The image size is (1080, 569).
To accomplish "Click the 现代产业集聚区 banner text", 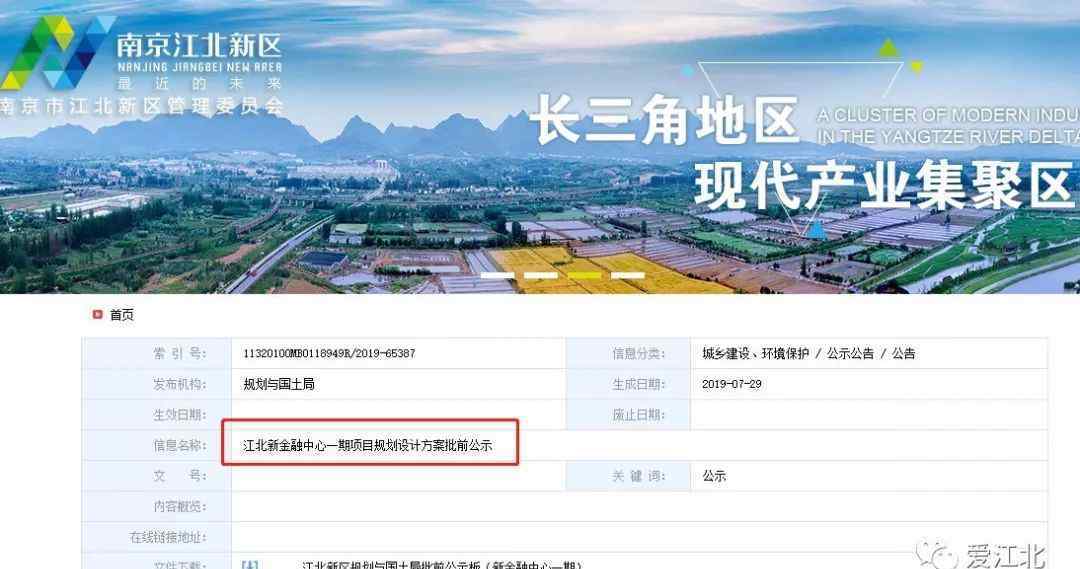I will (x=884, y=186).
